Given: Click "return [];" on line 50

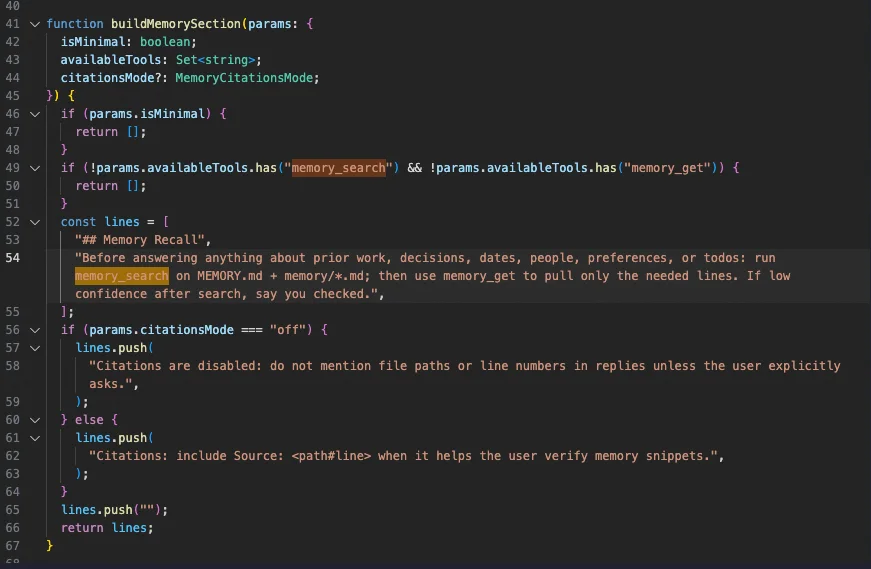Looking at the screenshot, I should pos(111,186).
